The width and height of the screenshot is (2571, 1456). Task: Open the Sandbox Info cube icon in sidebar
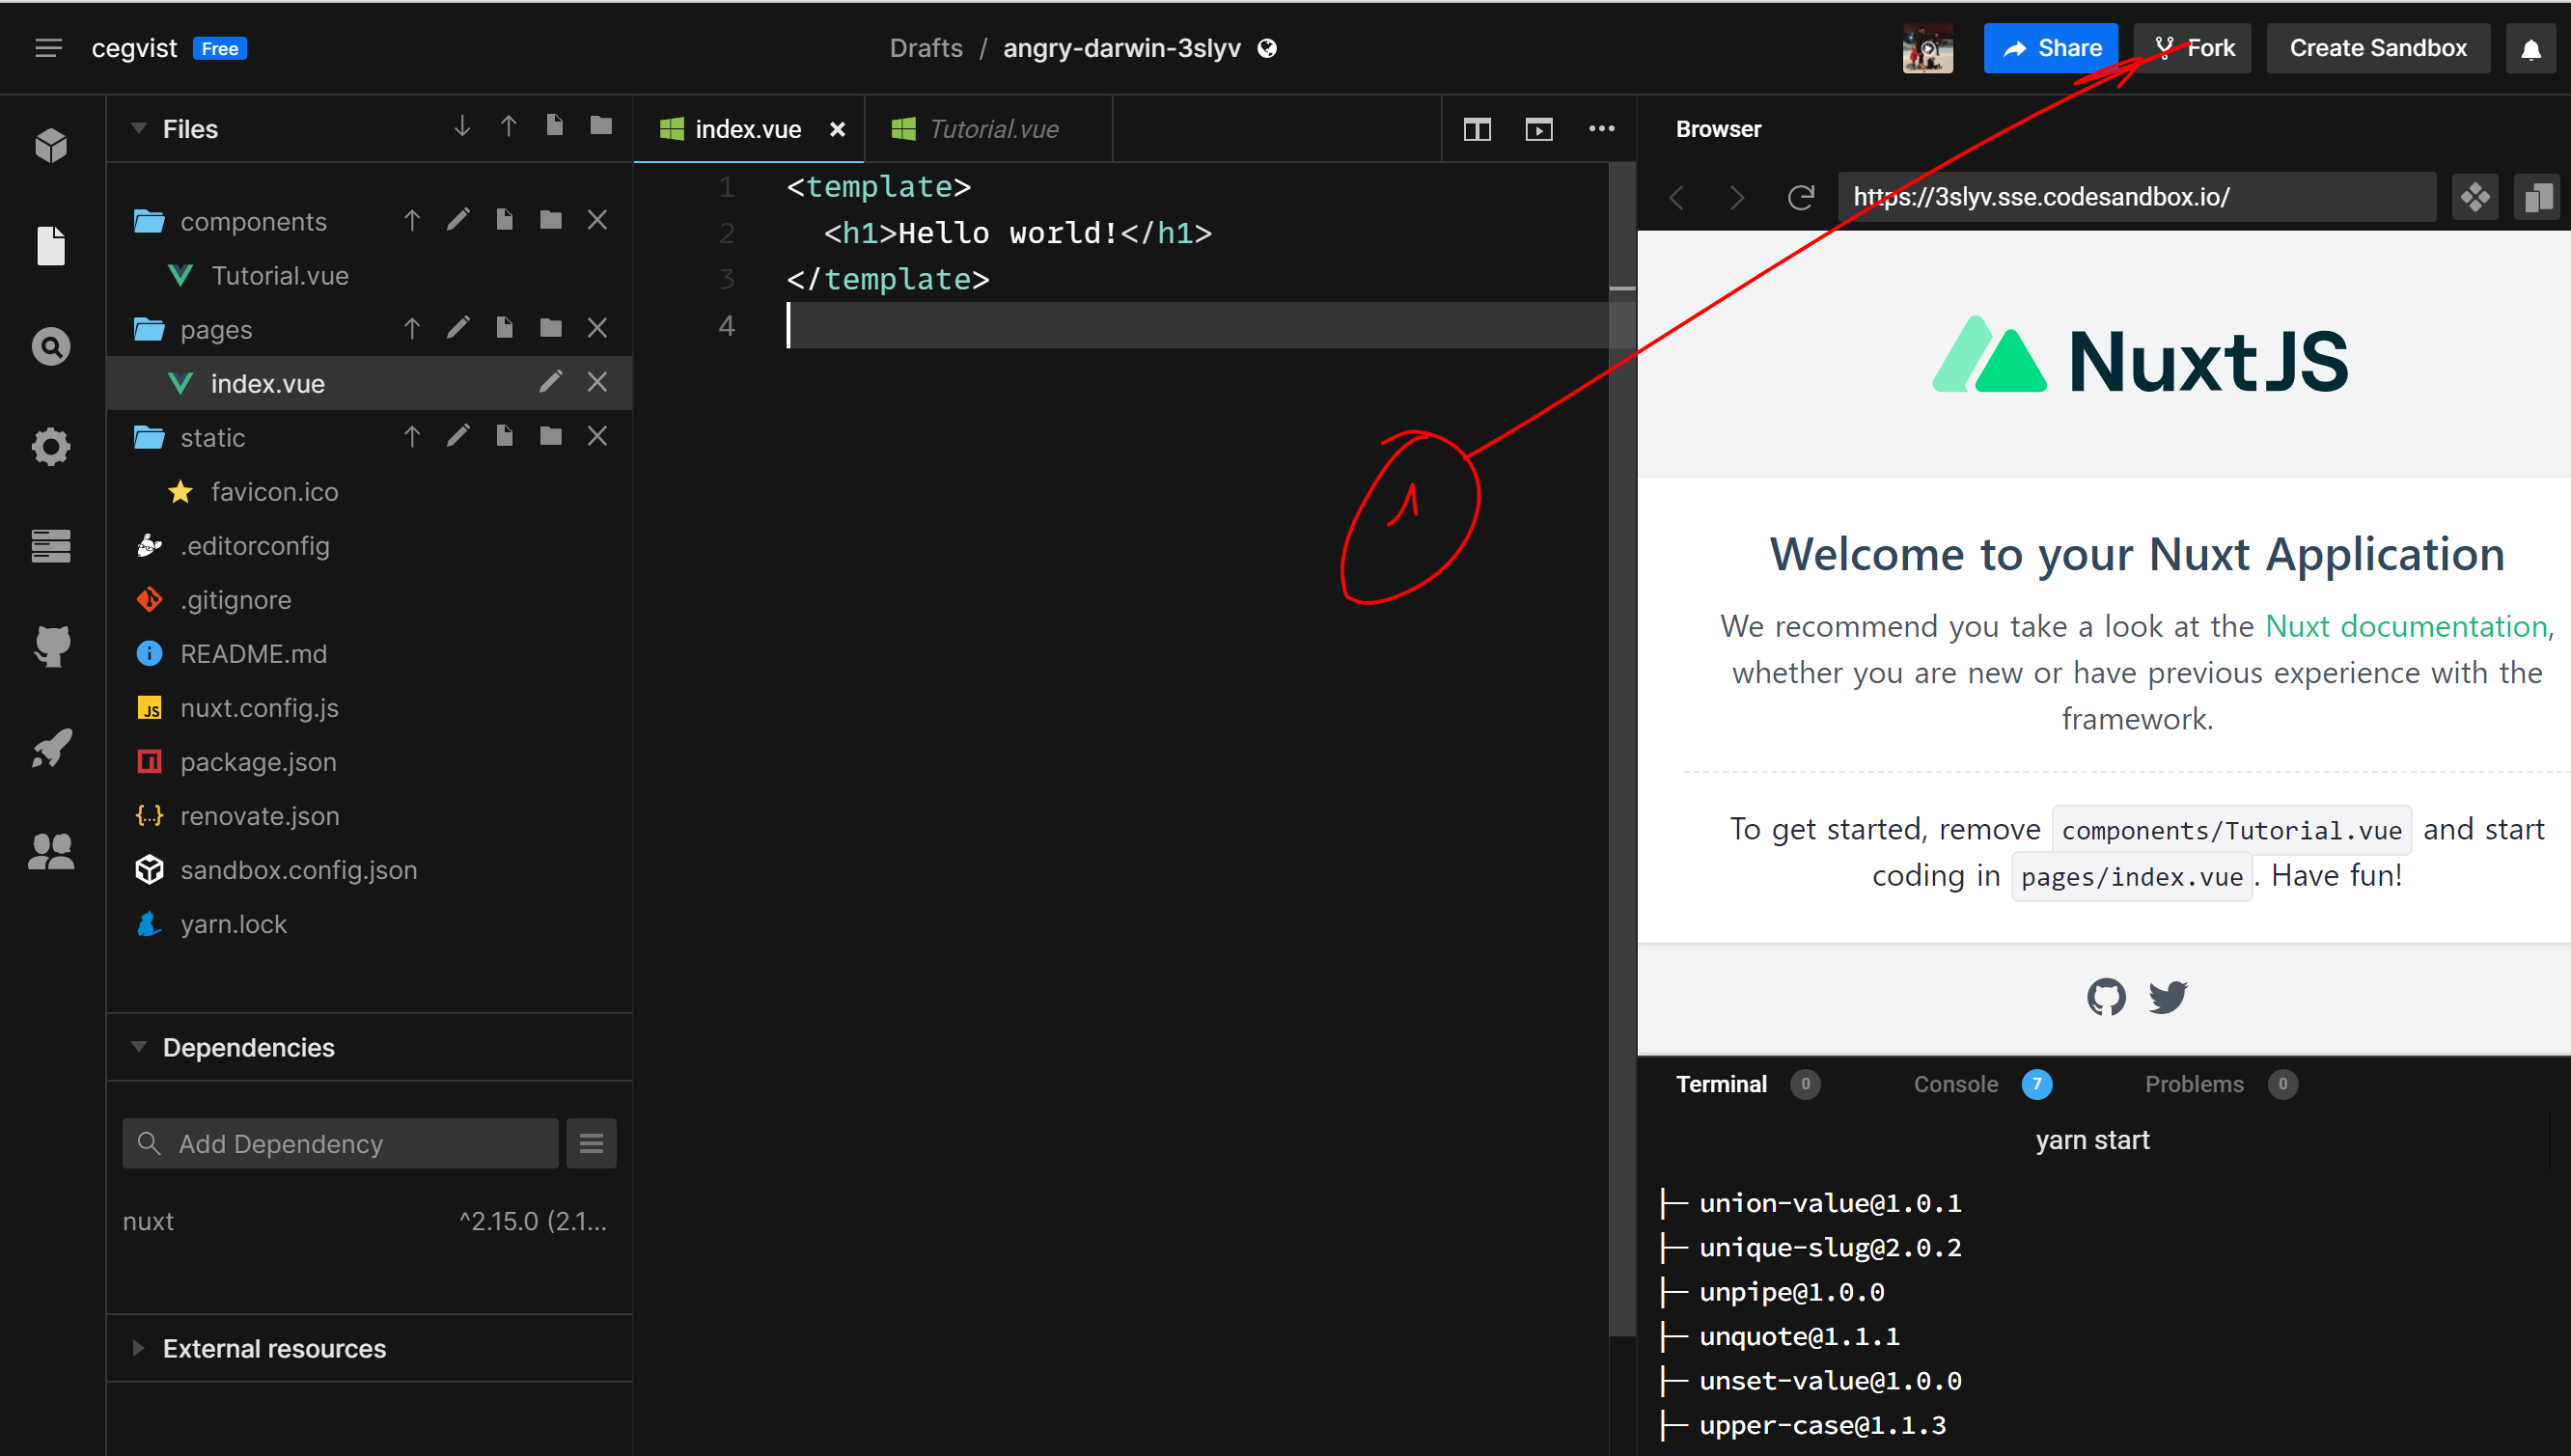tap(51, 146)
